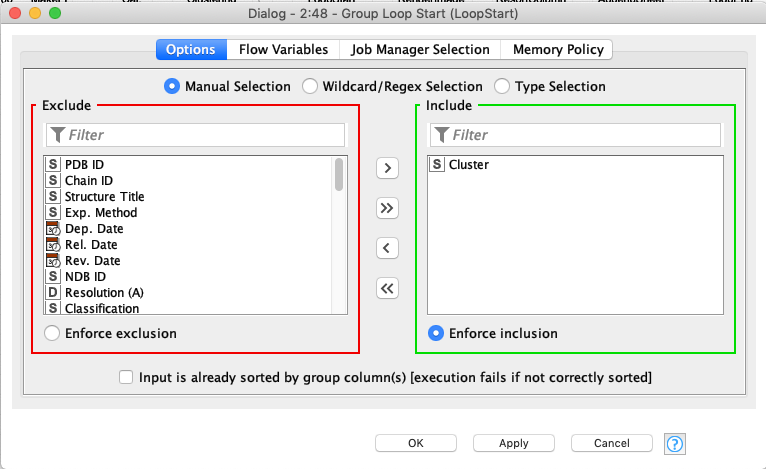Select Structure Title in the Exclude list
Viewport: 766px width, 469px height.
click(x=104, y=197)
